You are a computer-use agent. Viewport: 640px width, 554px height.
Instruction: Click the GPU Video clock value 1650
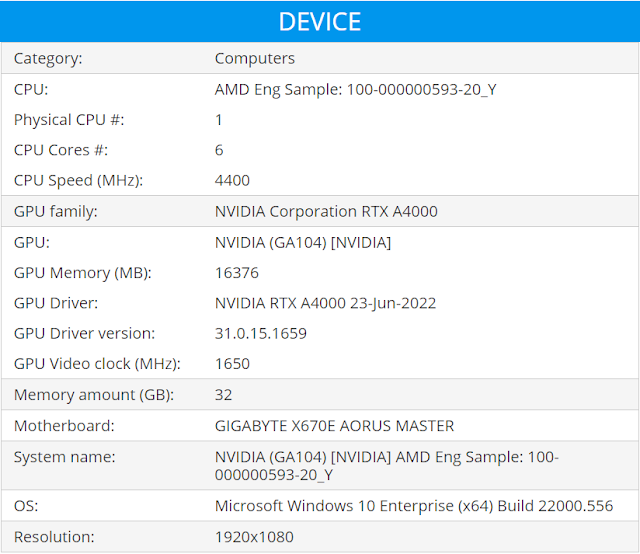coord(232,364)
